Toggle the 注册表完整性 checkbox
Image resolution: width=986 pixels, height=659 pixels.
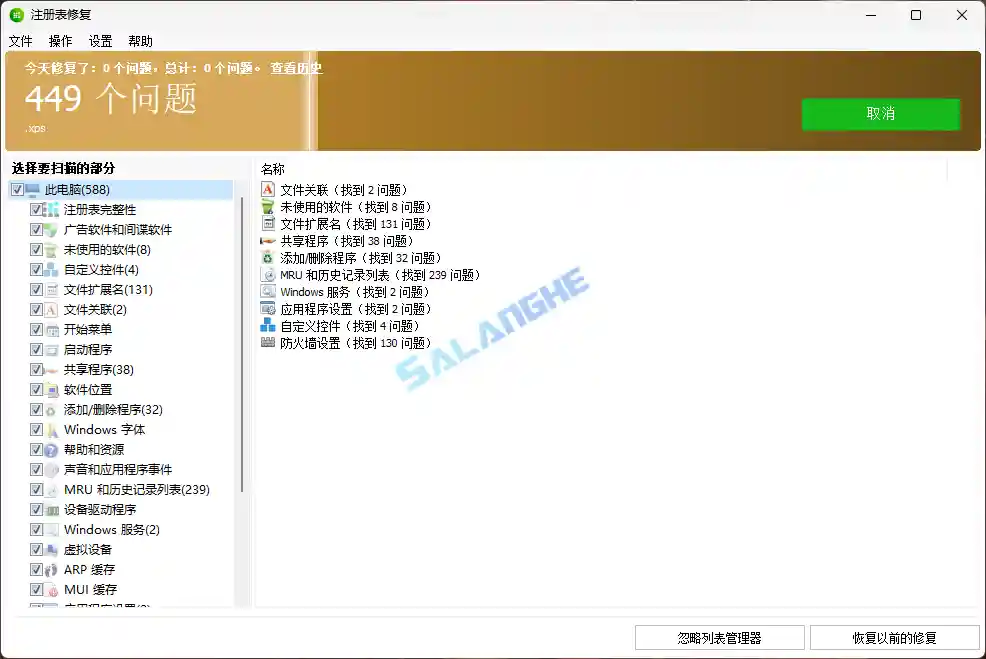click(36, 209)
